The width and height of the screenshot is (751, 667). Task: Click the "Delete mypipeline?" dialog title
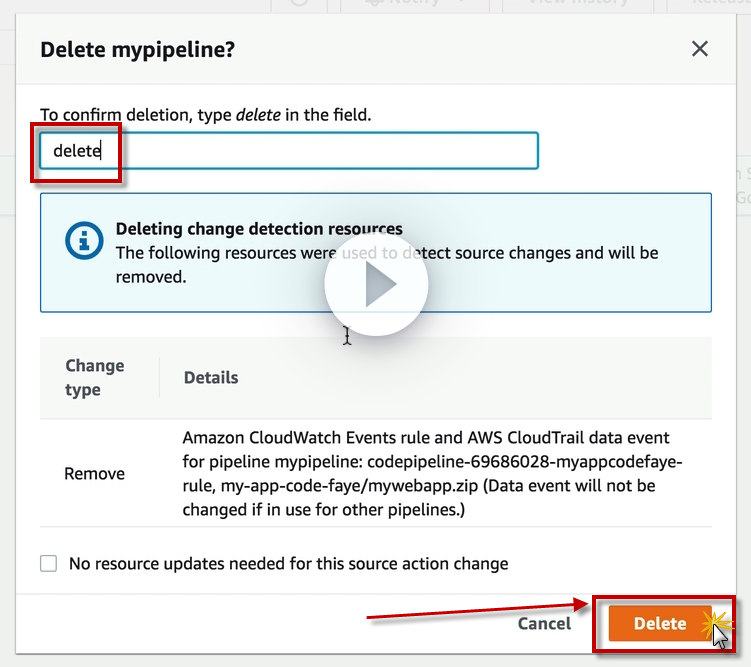click(138, 49)
